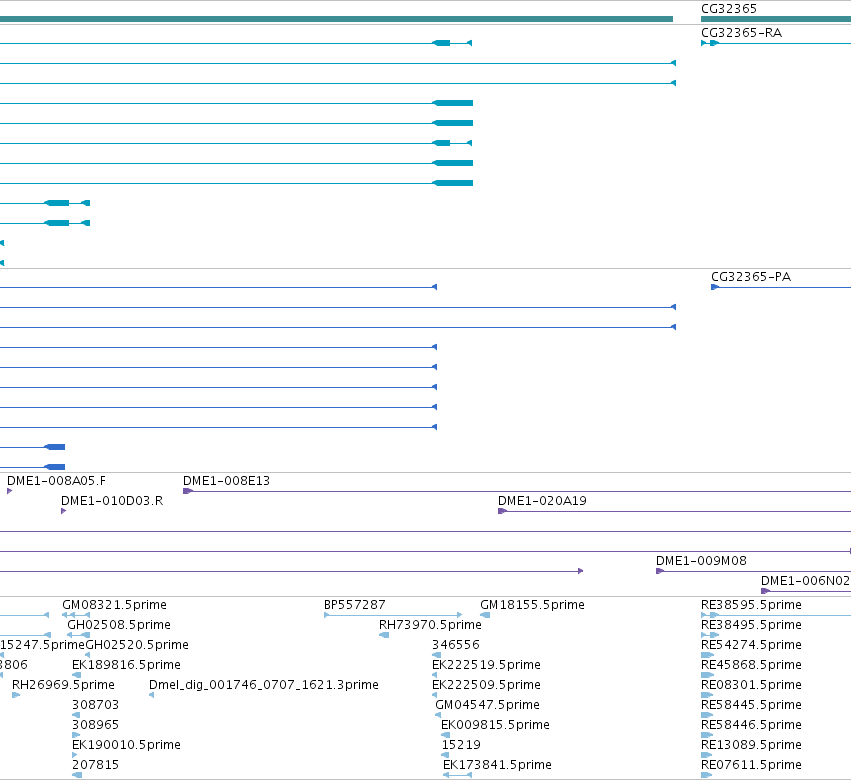
Task: Click the GM18155.5prime EST glyph
Action: click(485, 615)
